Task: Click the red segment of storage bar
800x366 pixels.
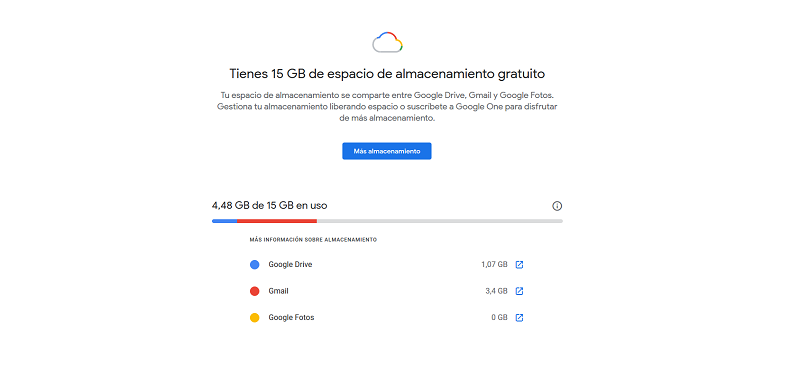Action: 277,221
